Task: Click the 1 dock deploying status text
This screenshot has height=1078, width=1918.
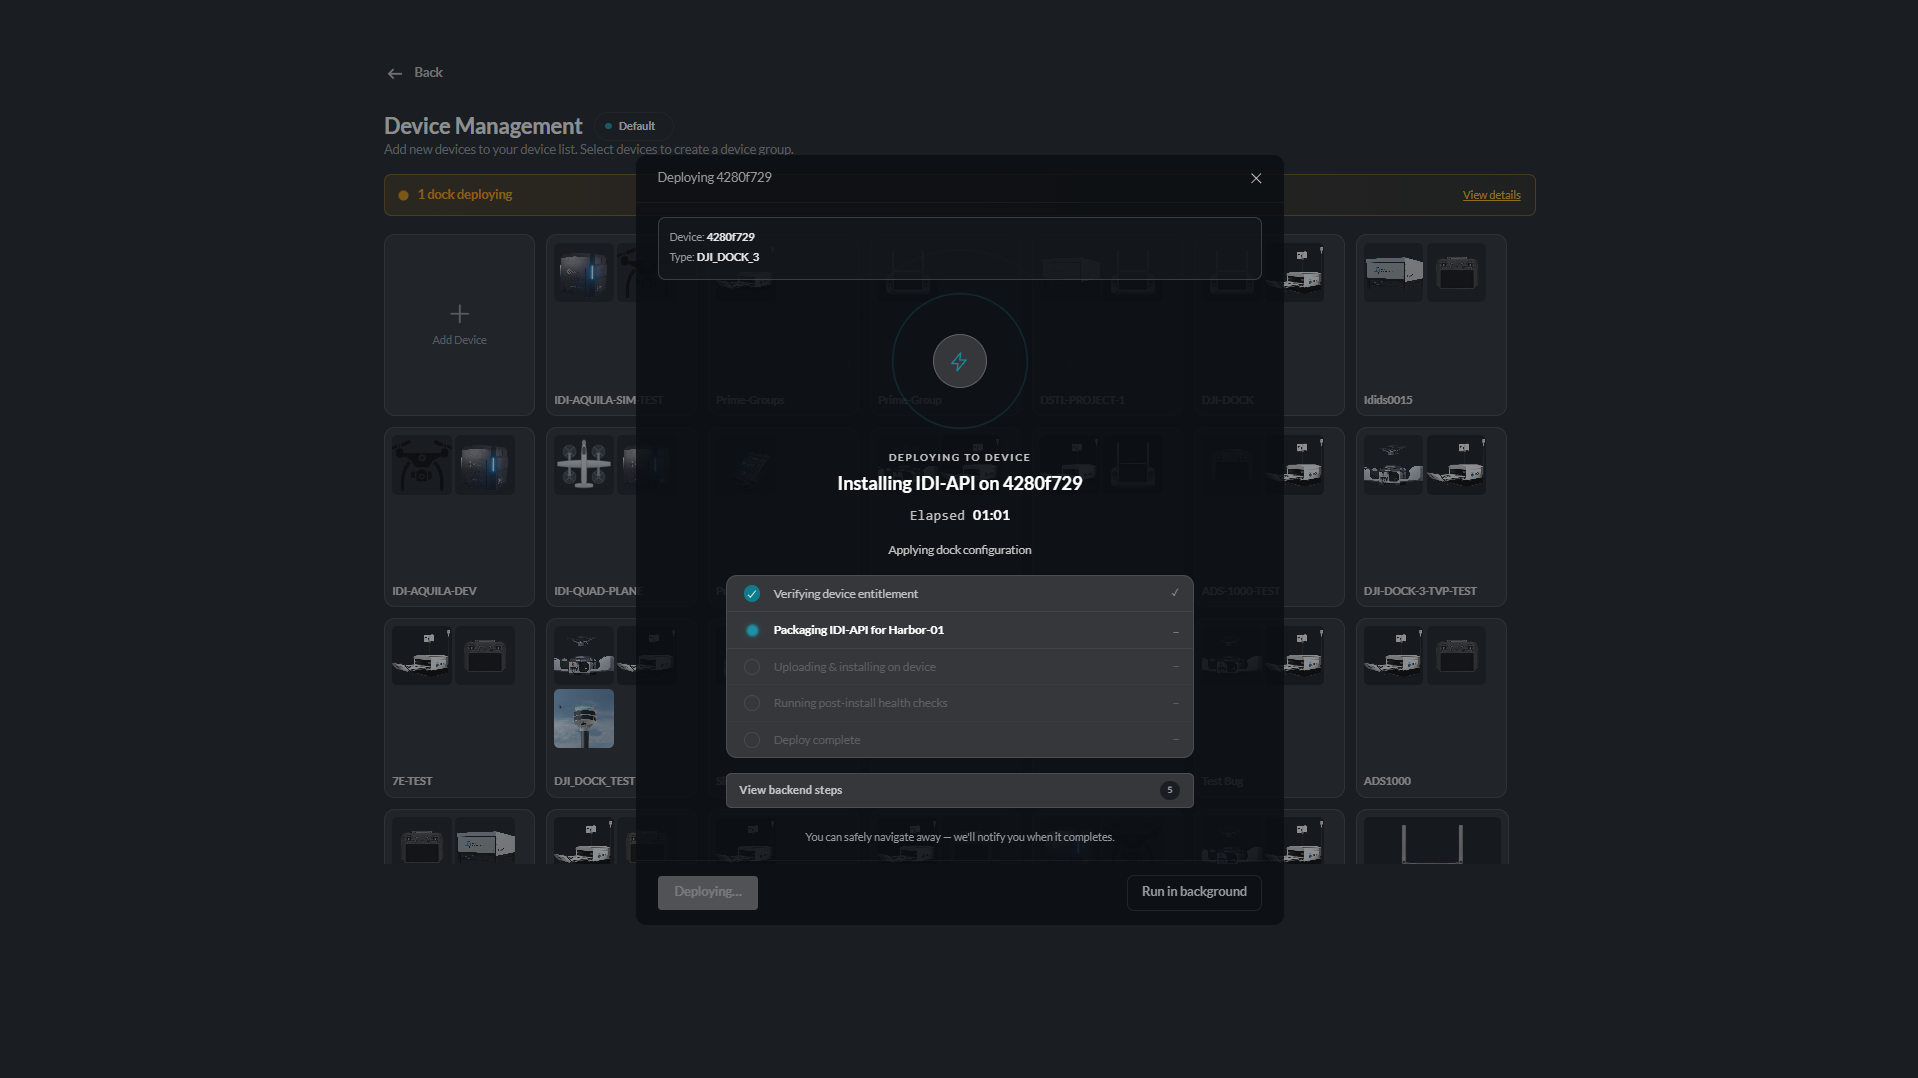Action: [465, 195]
